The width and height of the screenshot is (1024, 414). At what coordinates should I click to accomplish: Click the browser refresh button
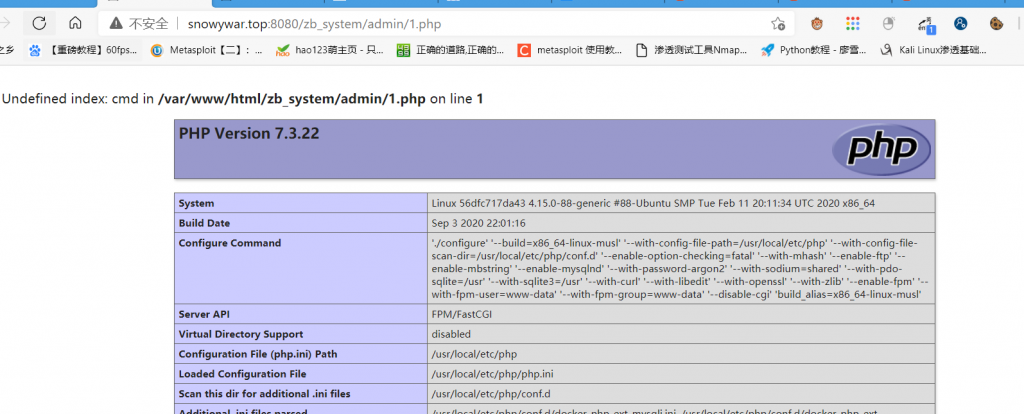[x=39, y=23]
